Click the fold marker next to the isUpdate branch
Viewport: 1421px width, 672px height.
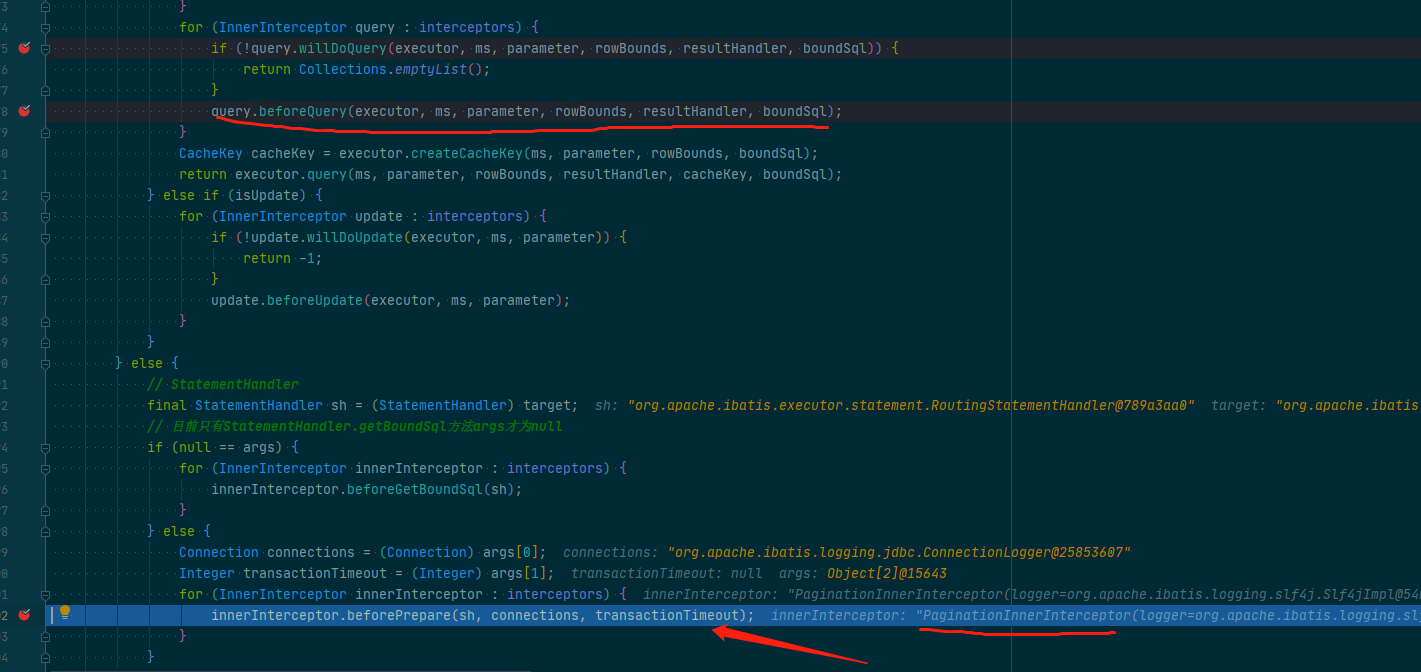coord(45,194)
